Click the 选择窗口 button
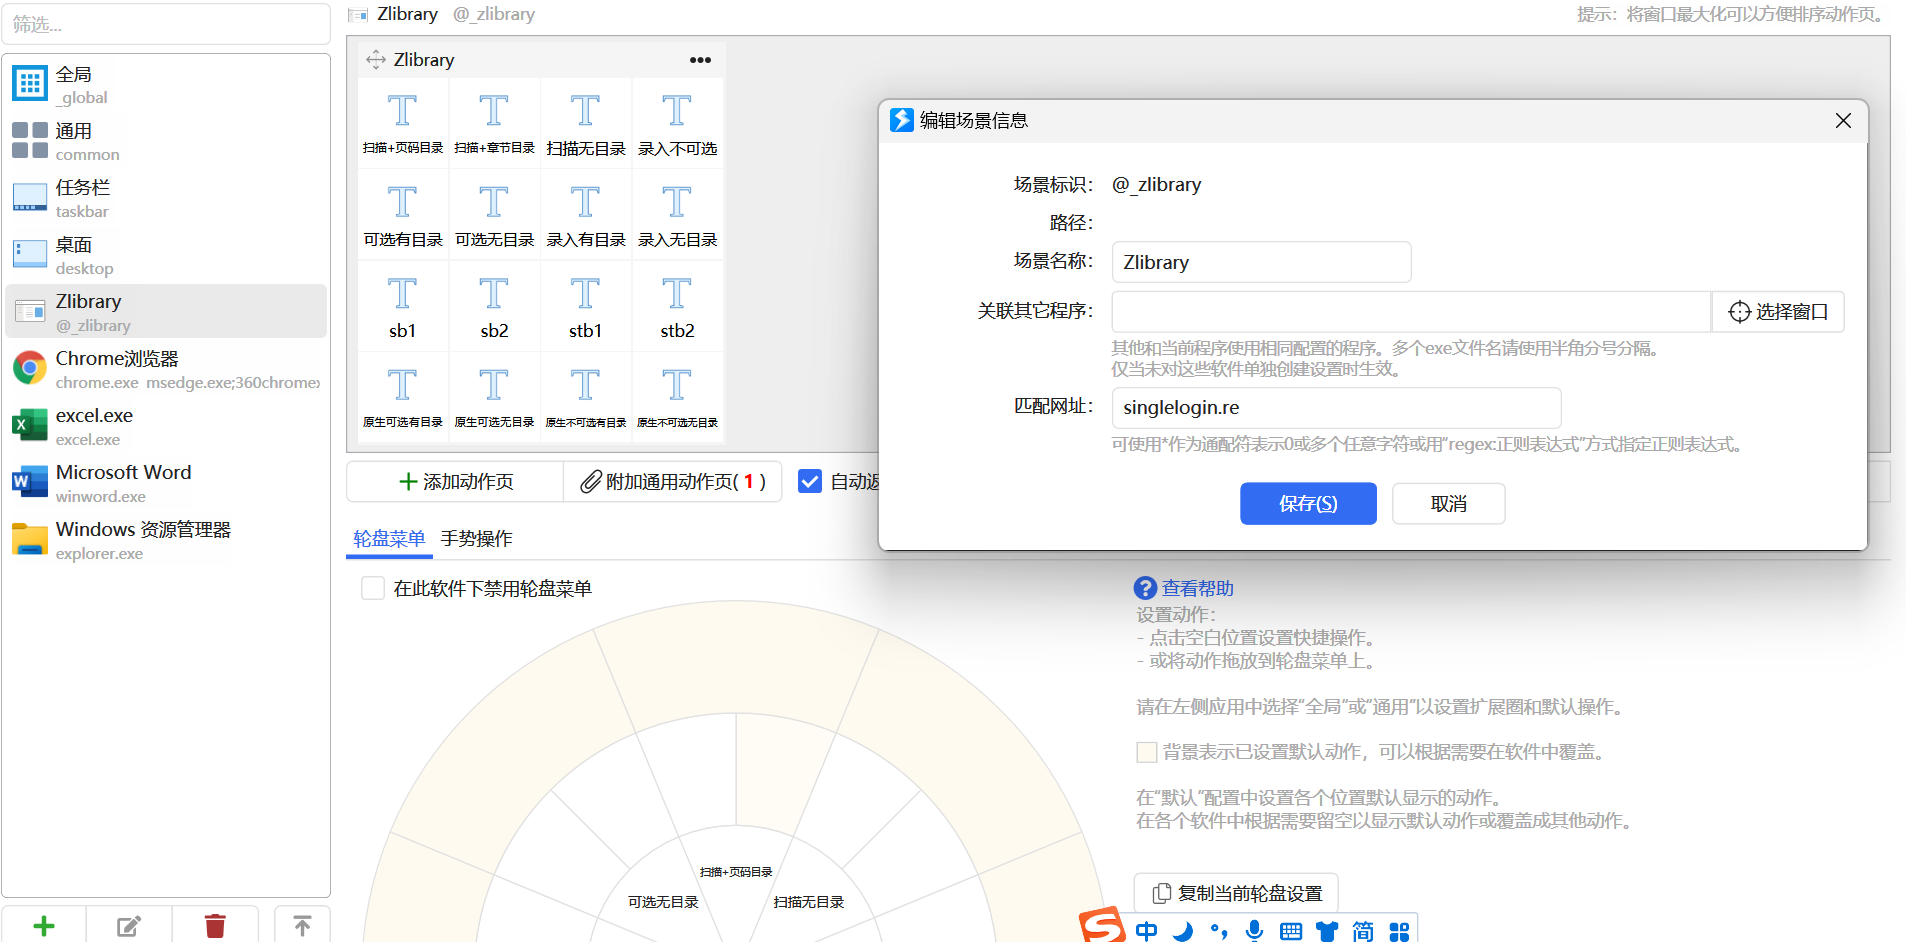Viewport: 1906px width, 942px height. (1778, 312)
